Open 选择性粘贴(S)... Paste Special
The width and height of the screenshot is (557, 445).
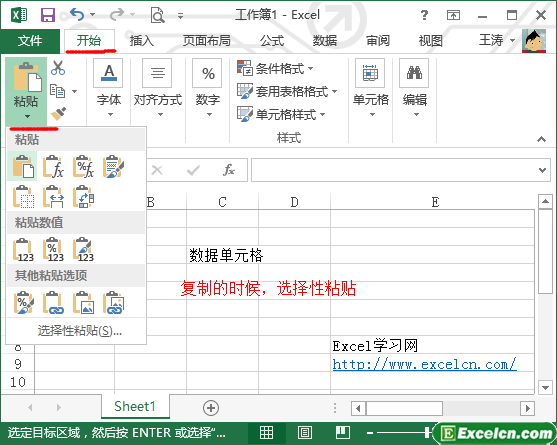pos(80,331)
